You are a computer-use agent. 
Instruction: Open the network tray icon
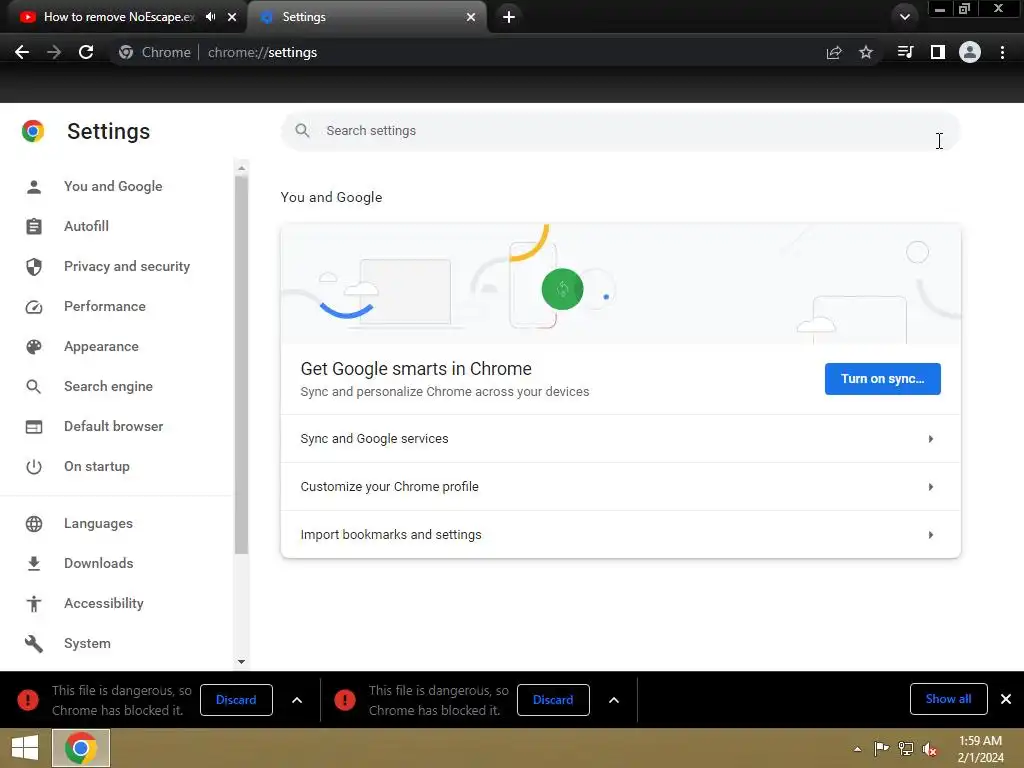906,748
